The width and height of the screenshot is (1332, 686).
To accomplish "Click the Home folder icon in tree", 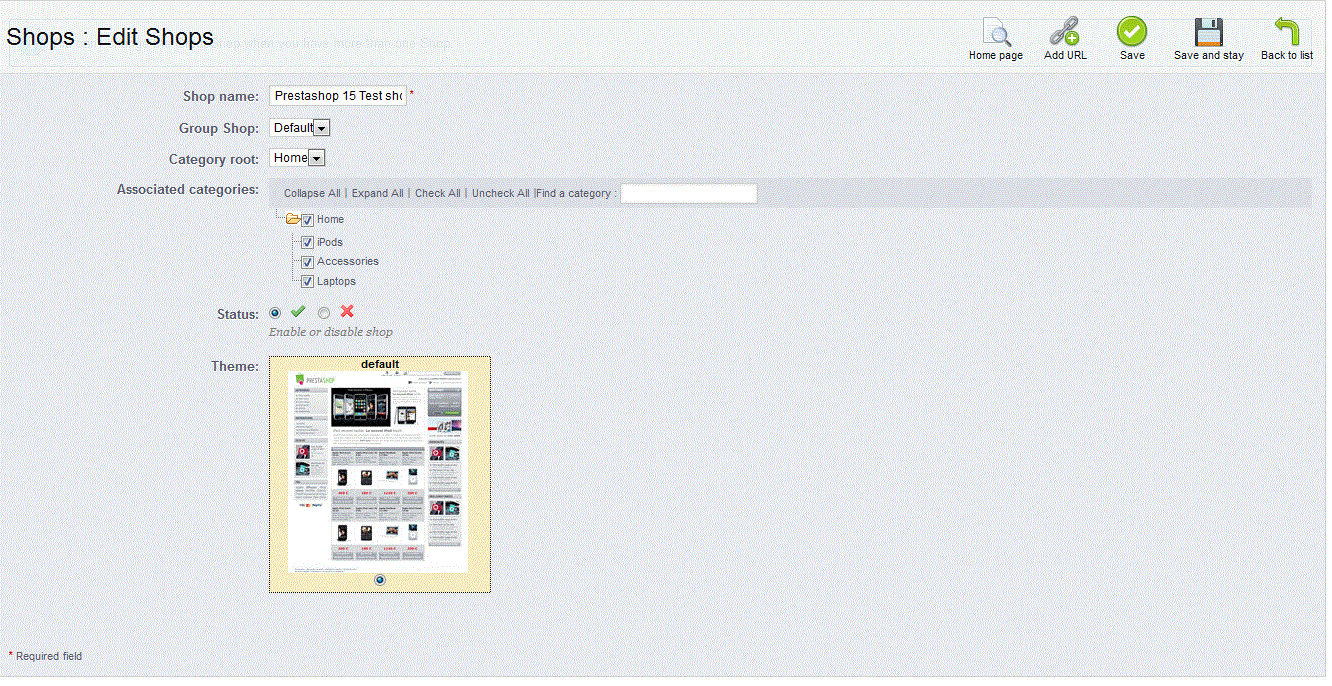I will pos(293,219).
